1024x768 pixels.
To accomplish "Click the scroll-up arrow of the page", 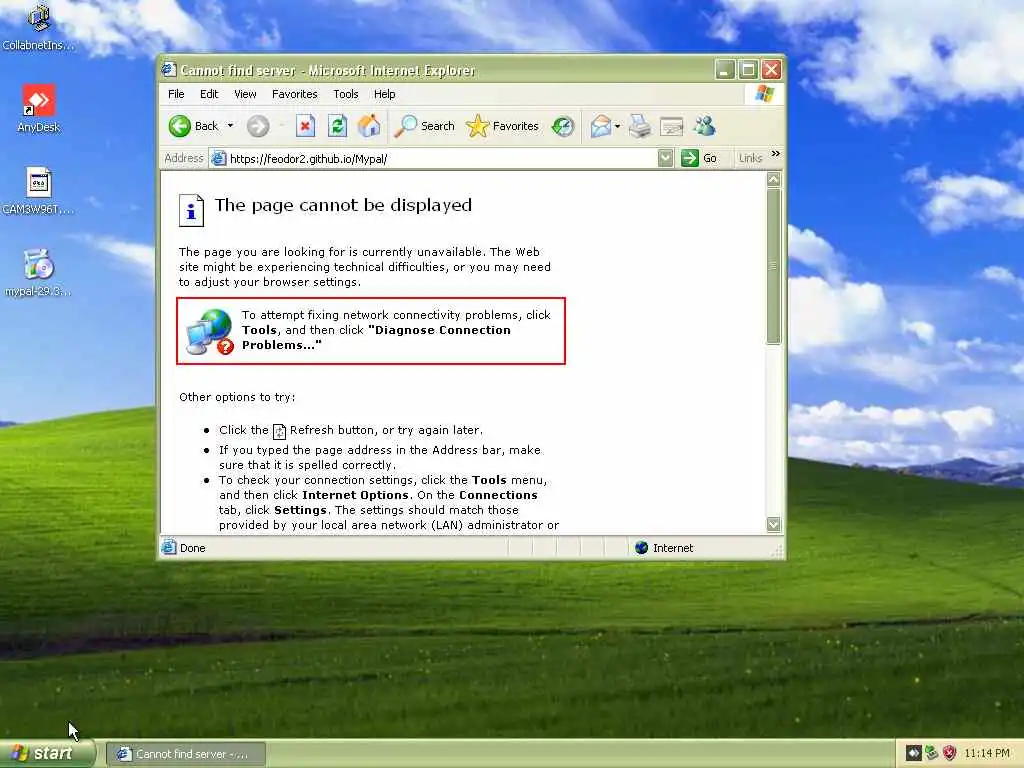I will (x=774, y=180).
